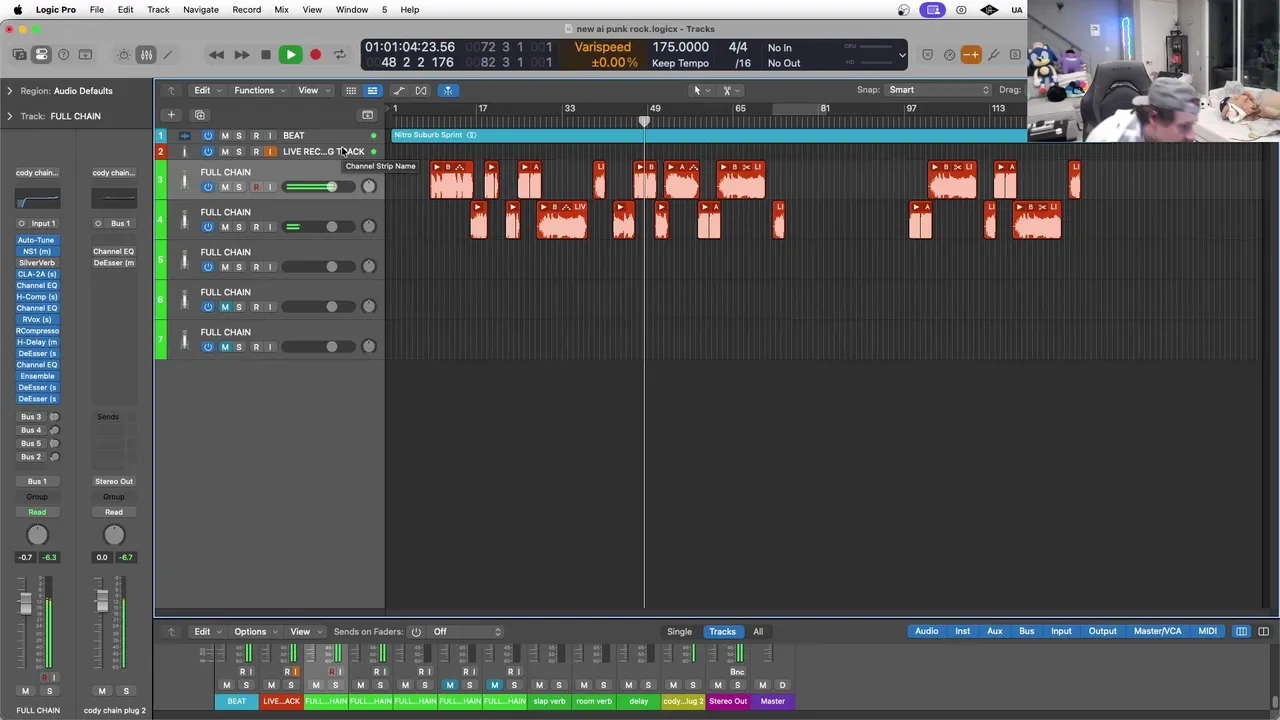Click the Fast Forward transport button

(x=241, y=55)
